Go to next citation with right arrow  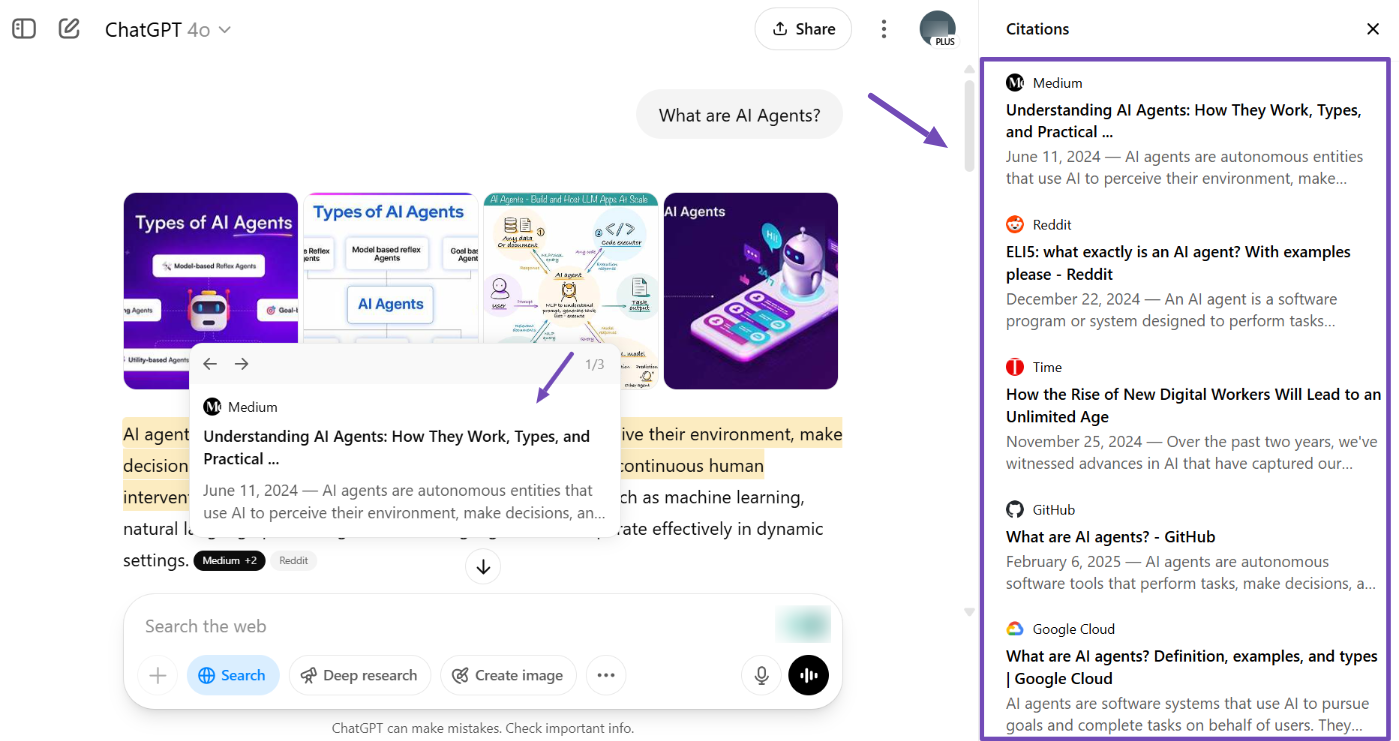pos(241,364)
